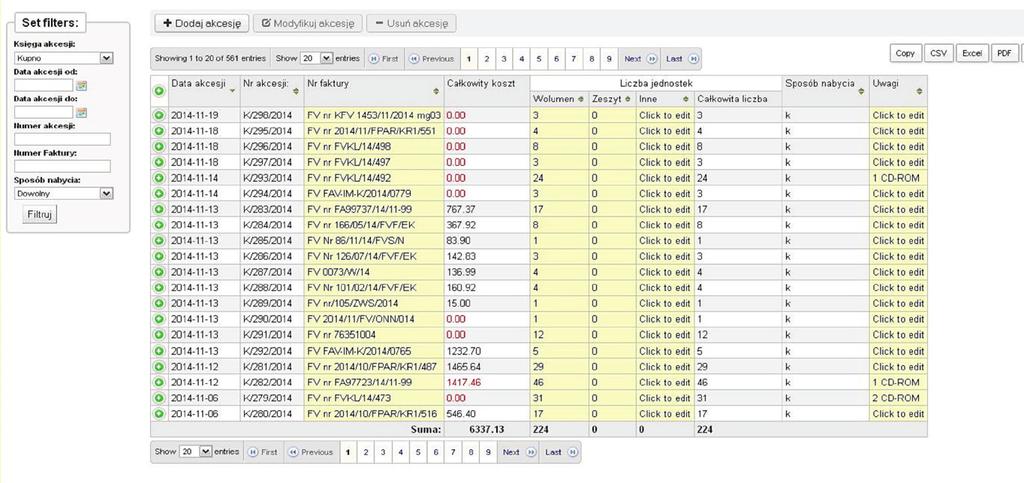This screenshot has width=1024, height=483.
Task: Go to page 3 in bottom pagination
Action: coord(383,452)
